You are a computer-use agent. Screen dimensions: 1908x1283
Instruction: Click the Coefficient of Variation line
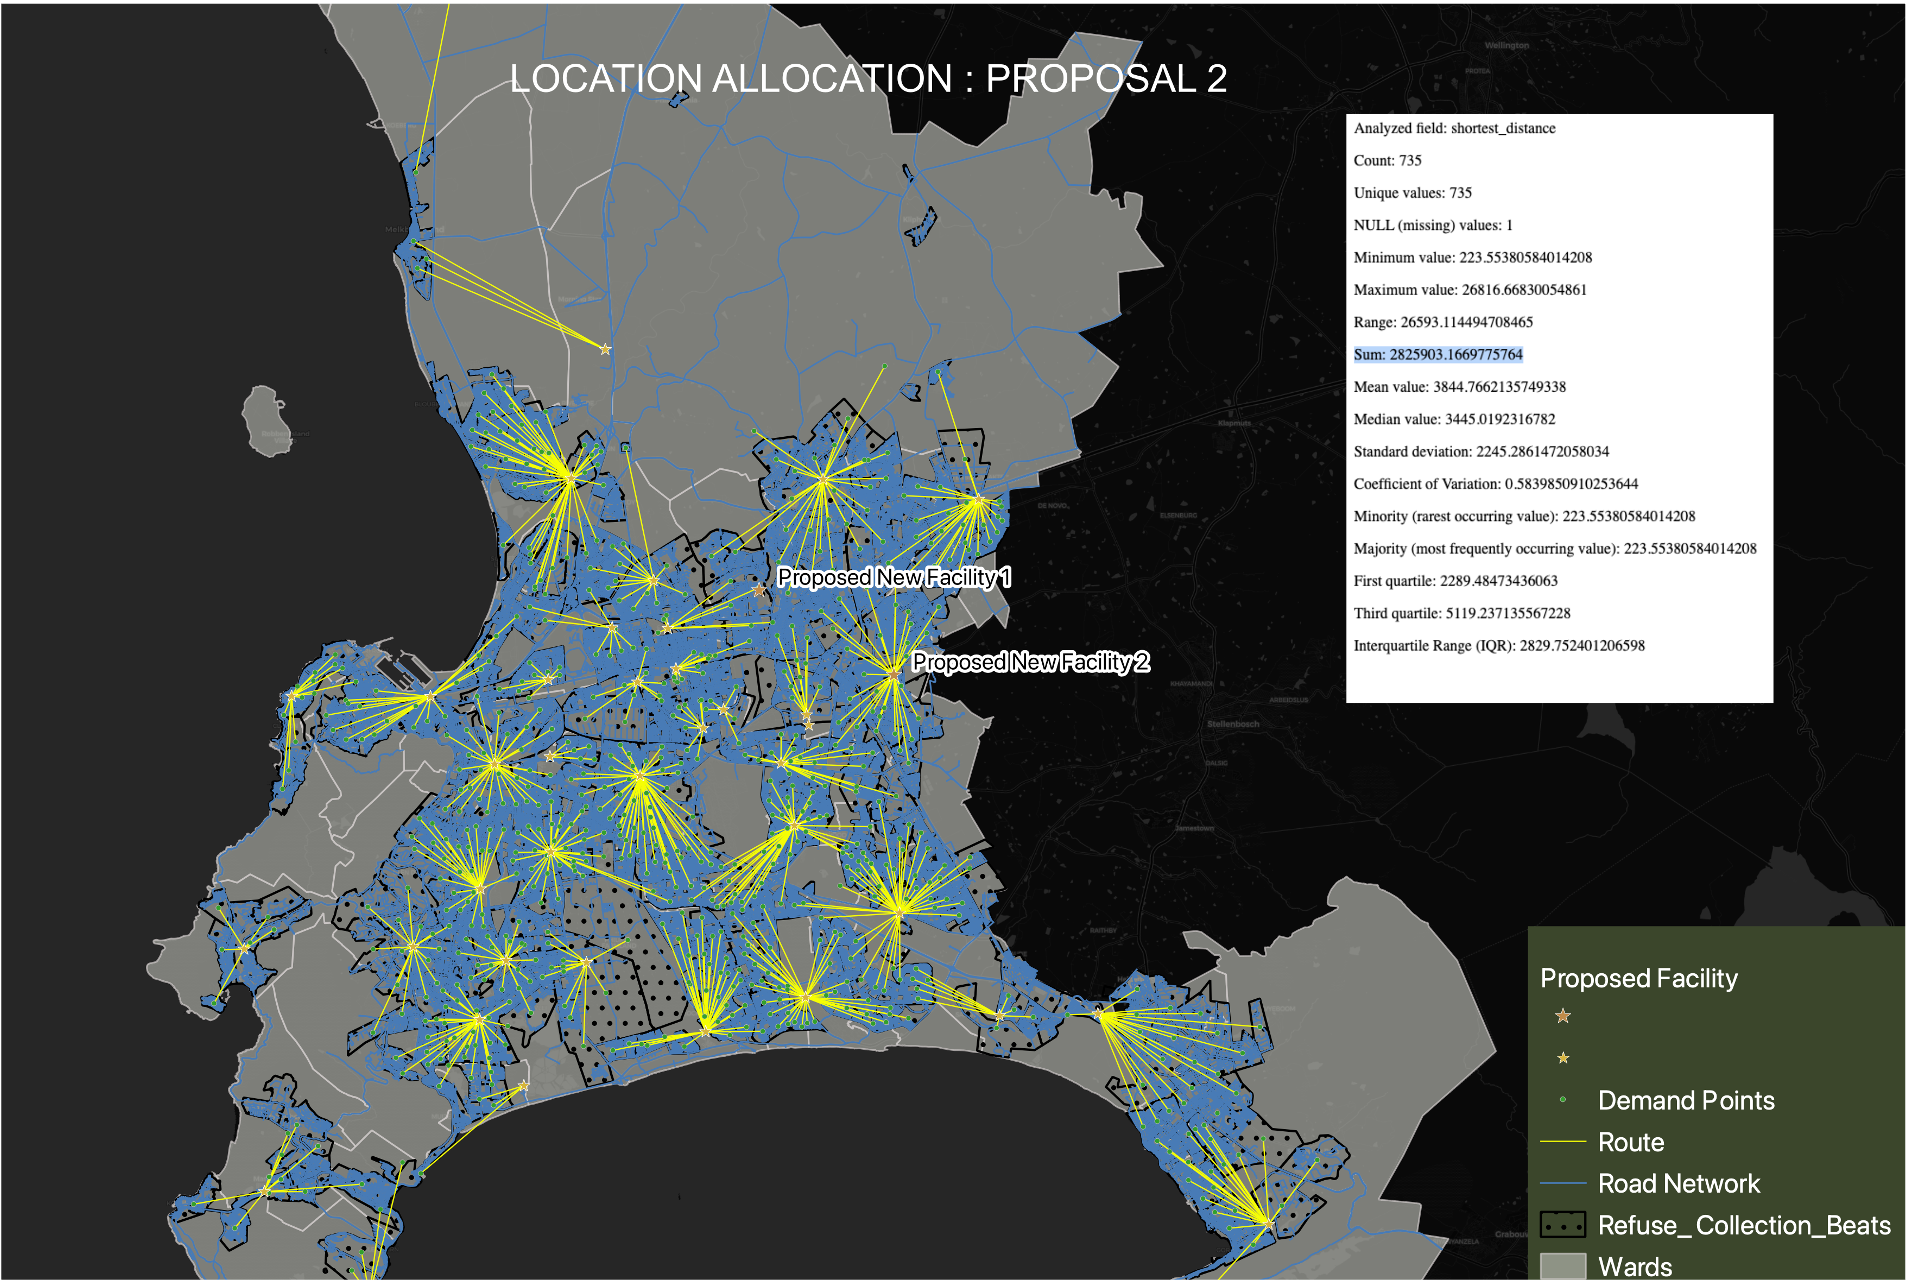tap(1495, 484)
